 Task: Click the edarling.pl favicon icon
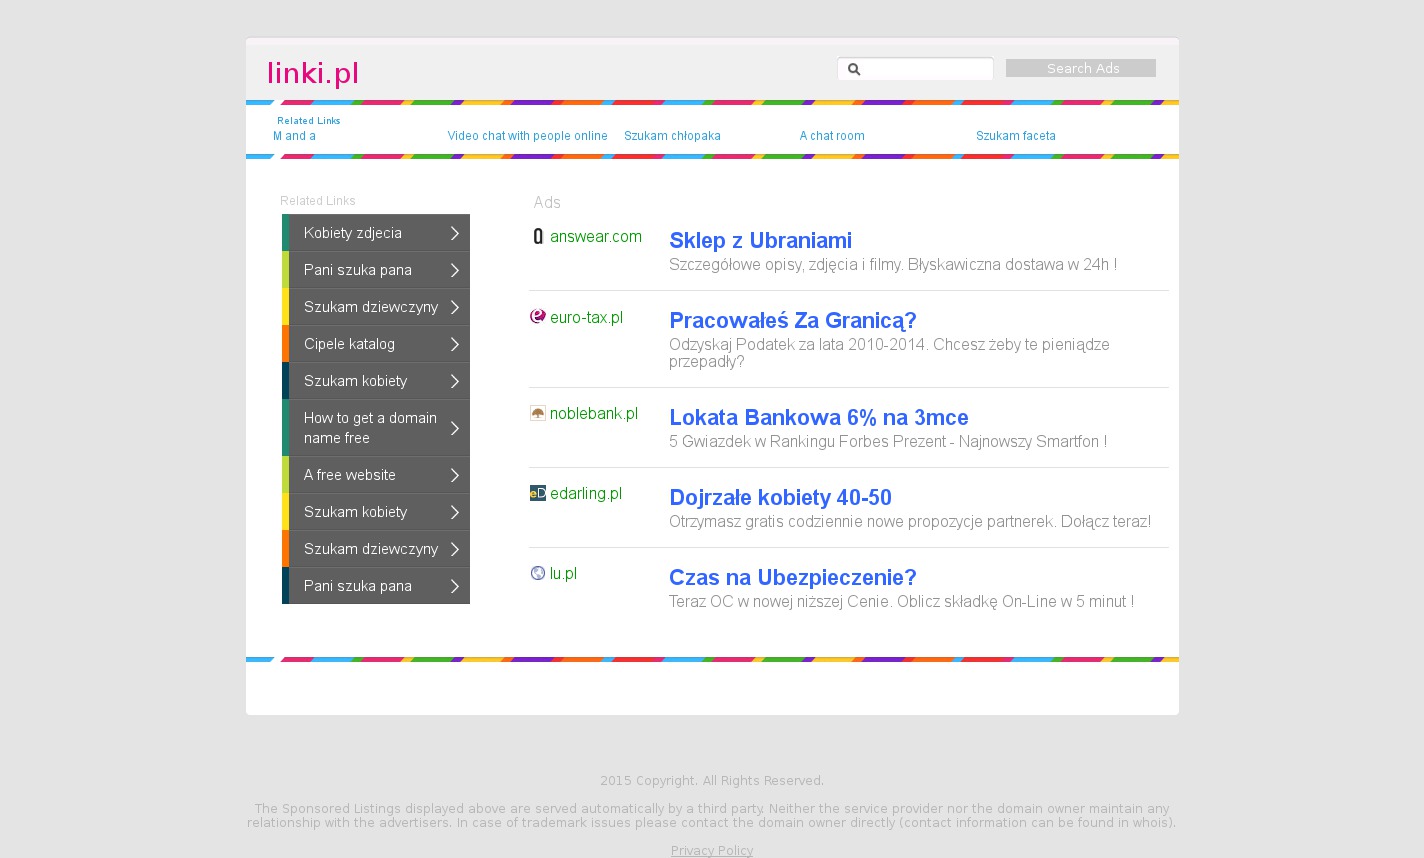pyautogui.click(x=538, y=493)
